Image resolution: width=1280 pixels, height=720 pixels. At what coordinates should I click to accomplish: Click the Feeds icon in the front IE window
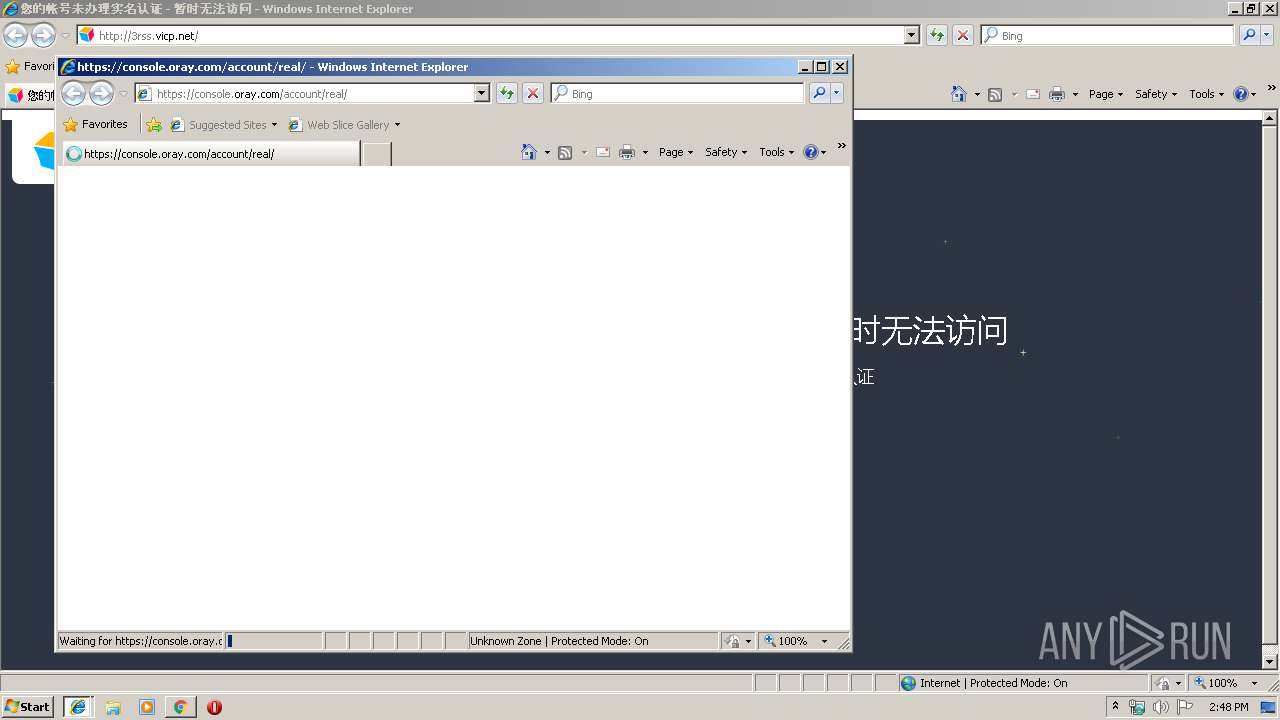565,152
